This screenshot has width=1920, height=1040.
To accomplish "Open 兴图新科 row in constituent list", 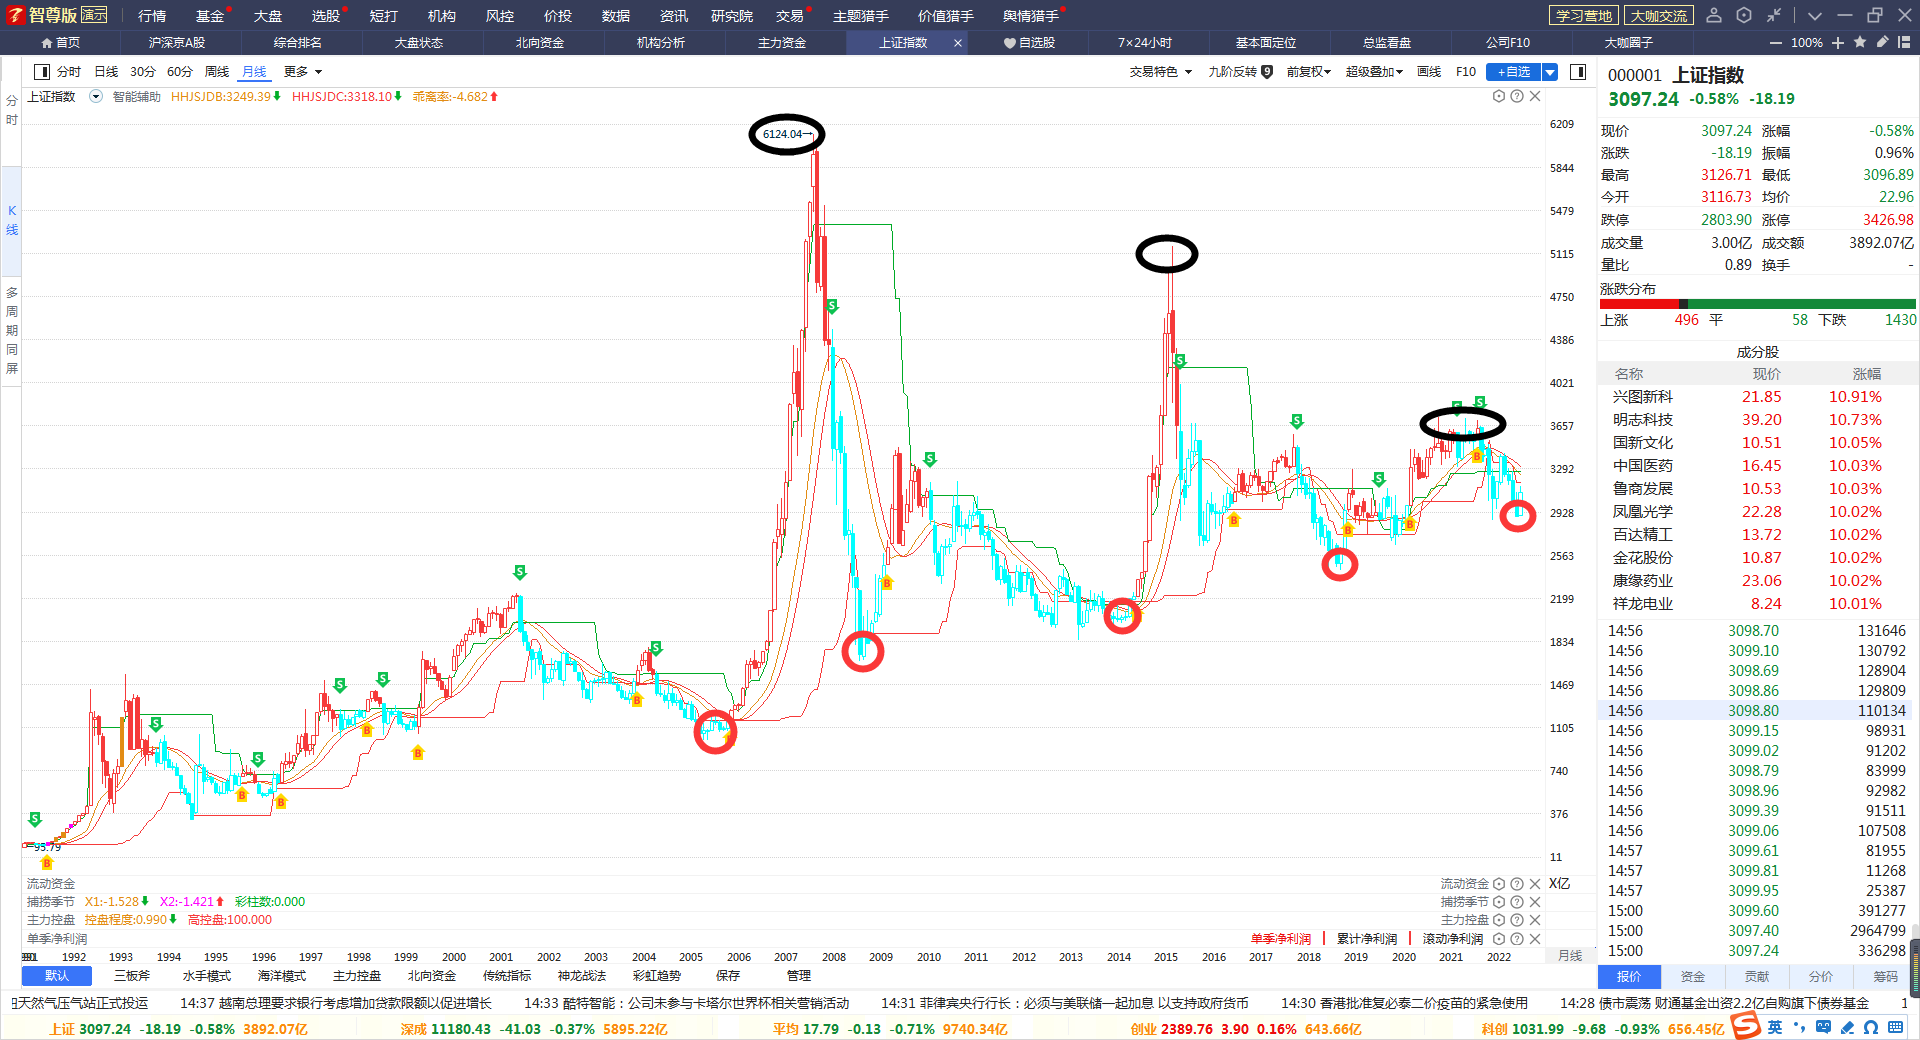I will (x=1757, y=397).
